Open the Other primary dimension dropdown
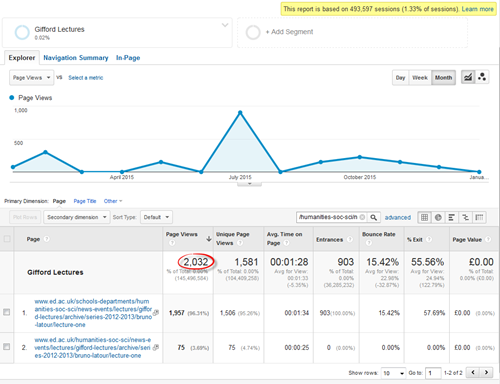The height and width of the screenshot is (384, 500). 113,201
